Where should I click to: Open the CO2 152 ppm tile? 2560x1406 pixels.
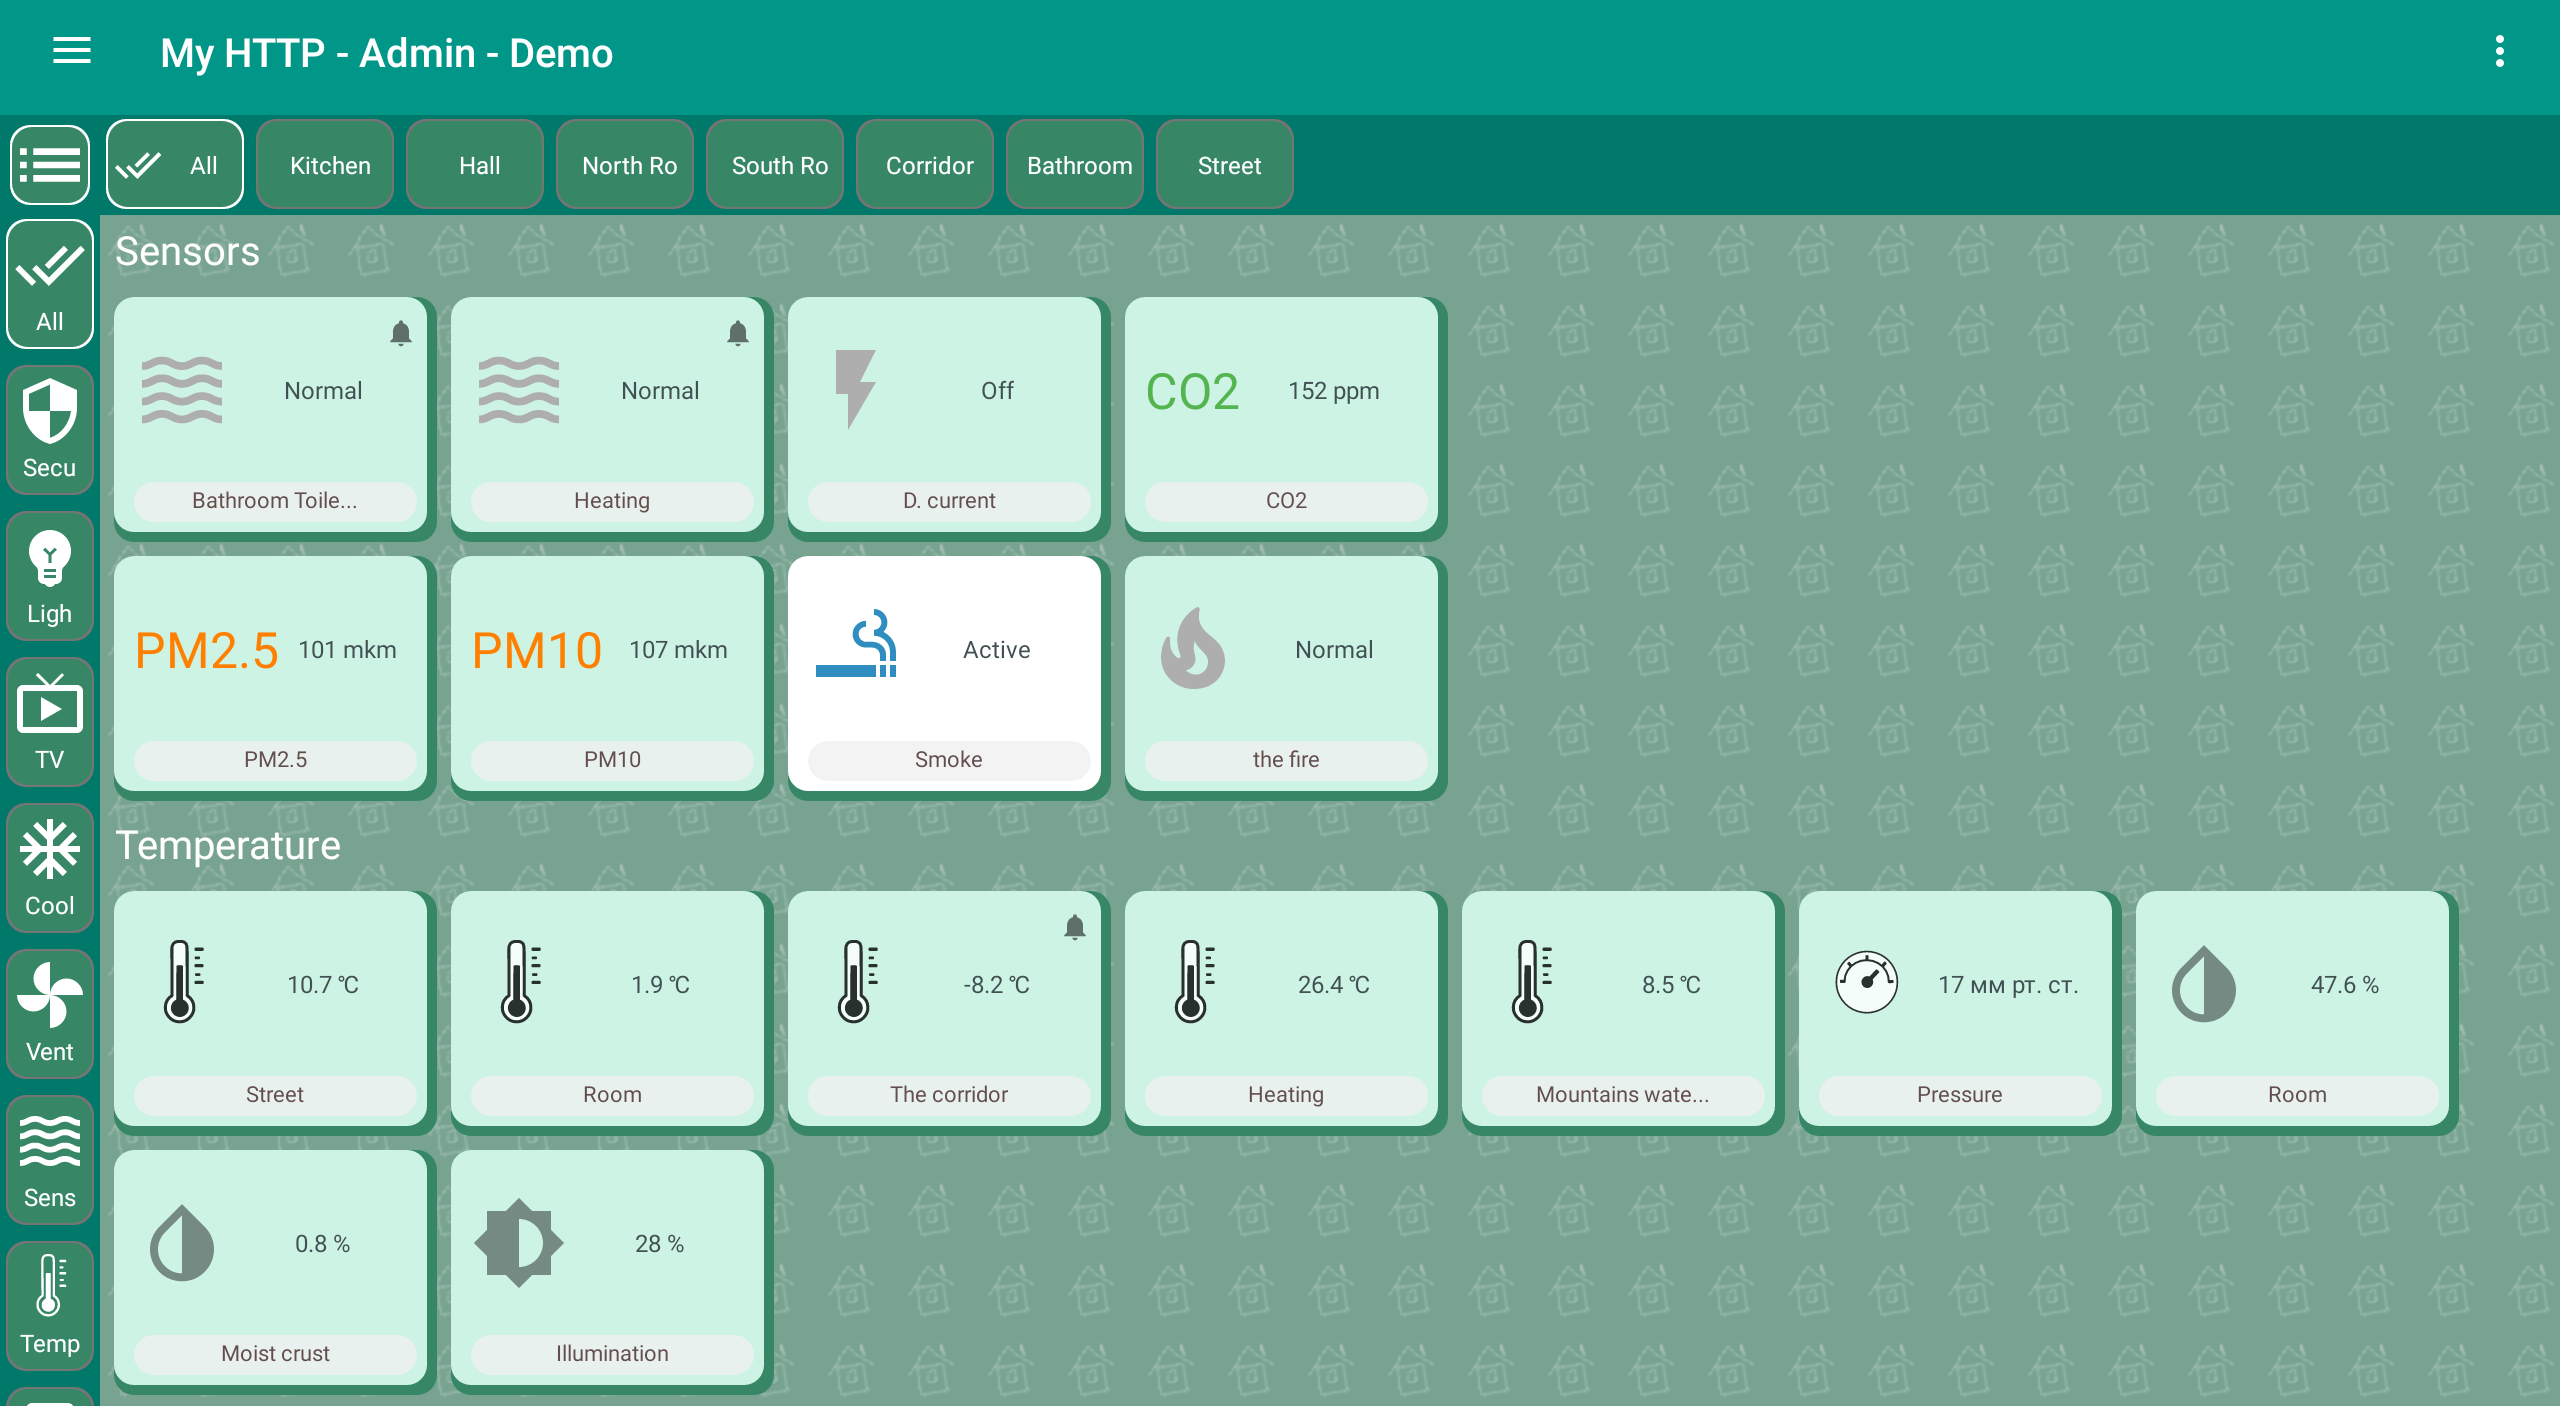[1282, 414]
